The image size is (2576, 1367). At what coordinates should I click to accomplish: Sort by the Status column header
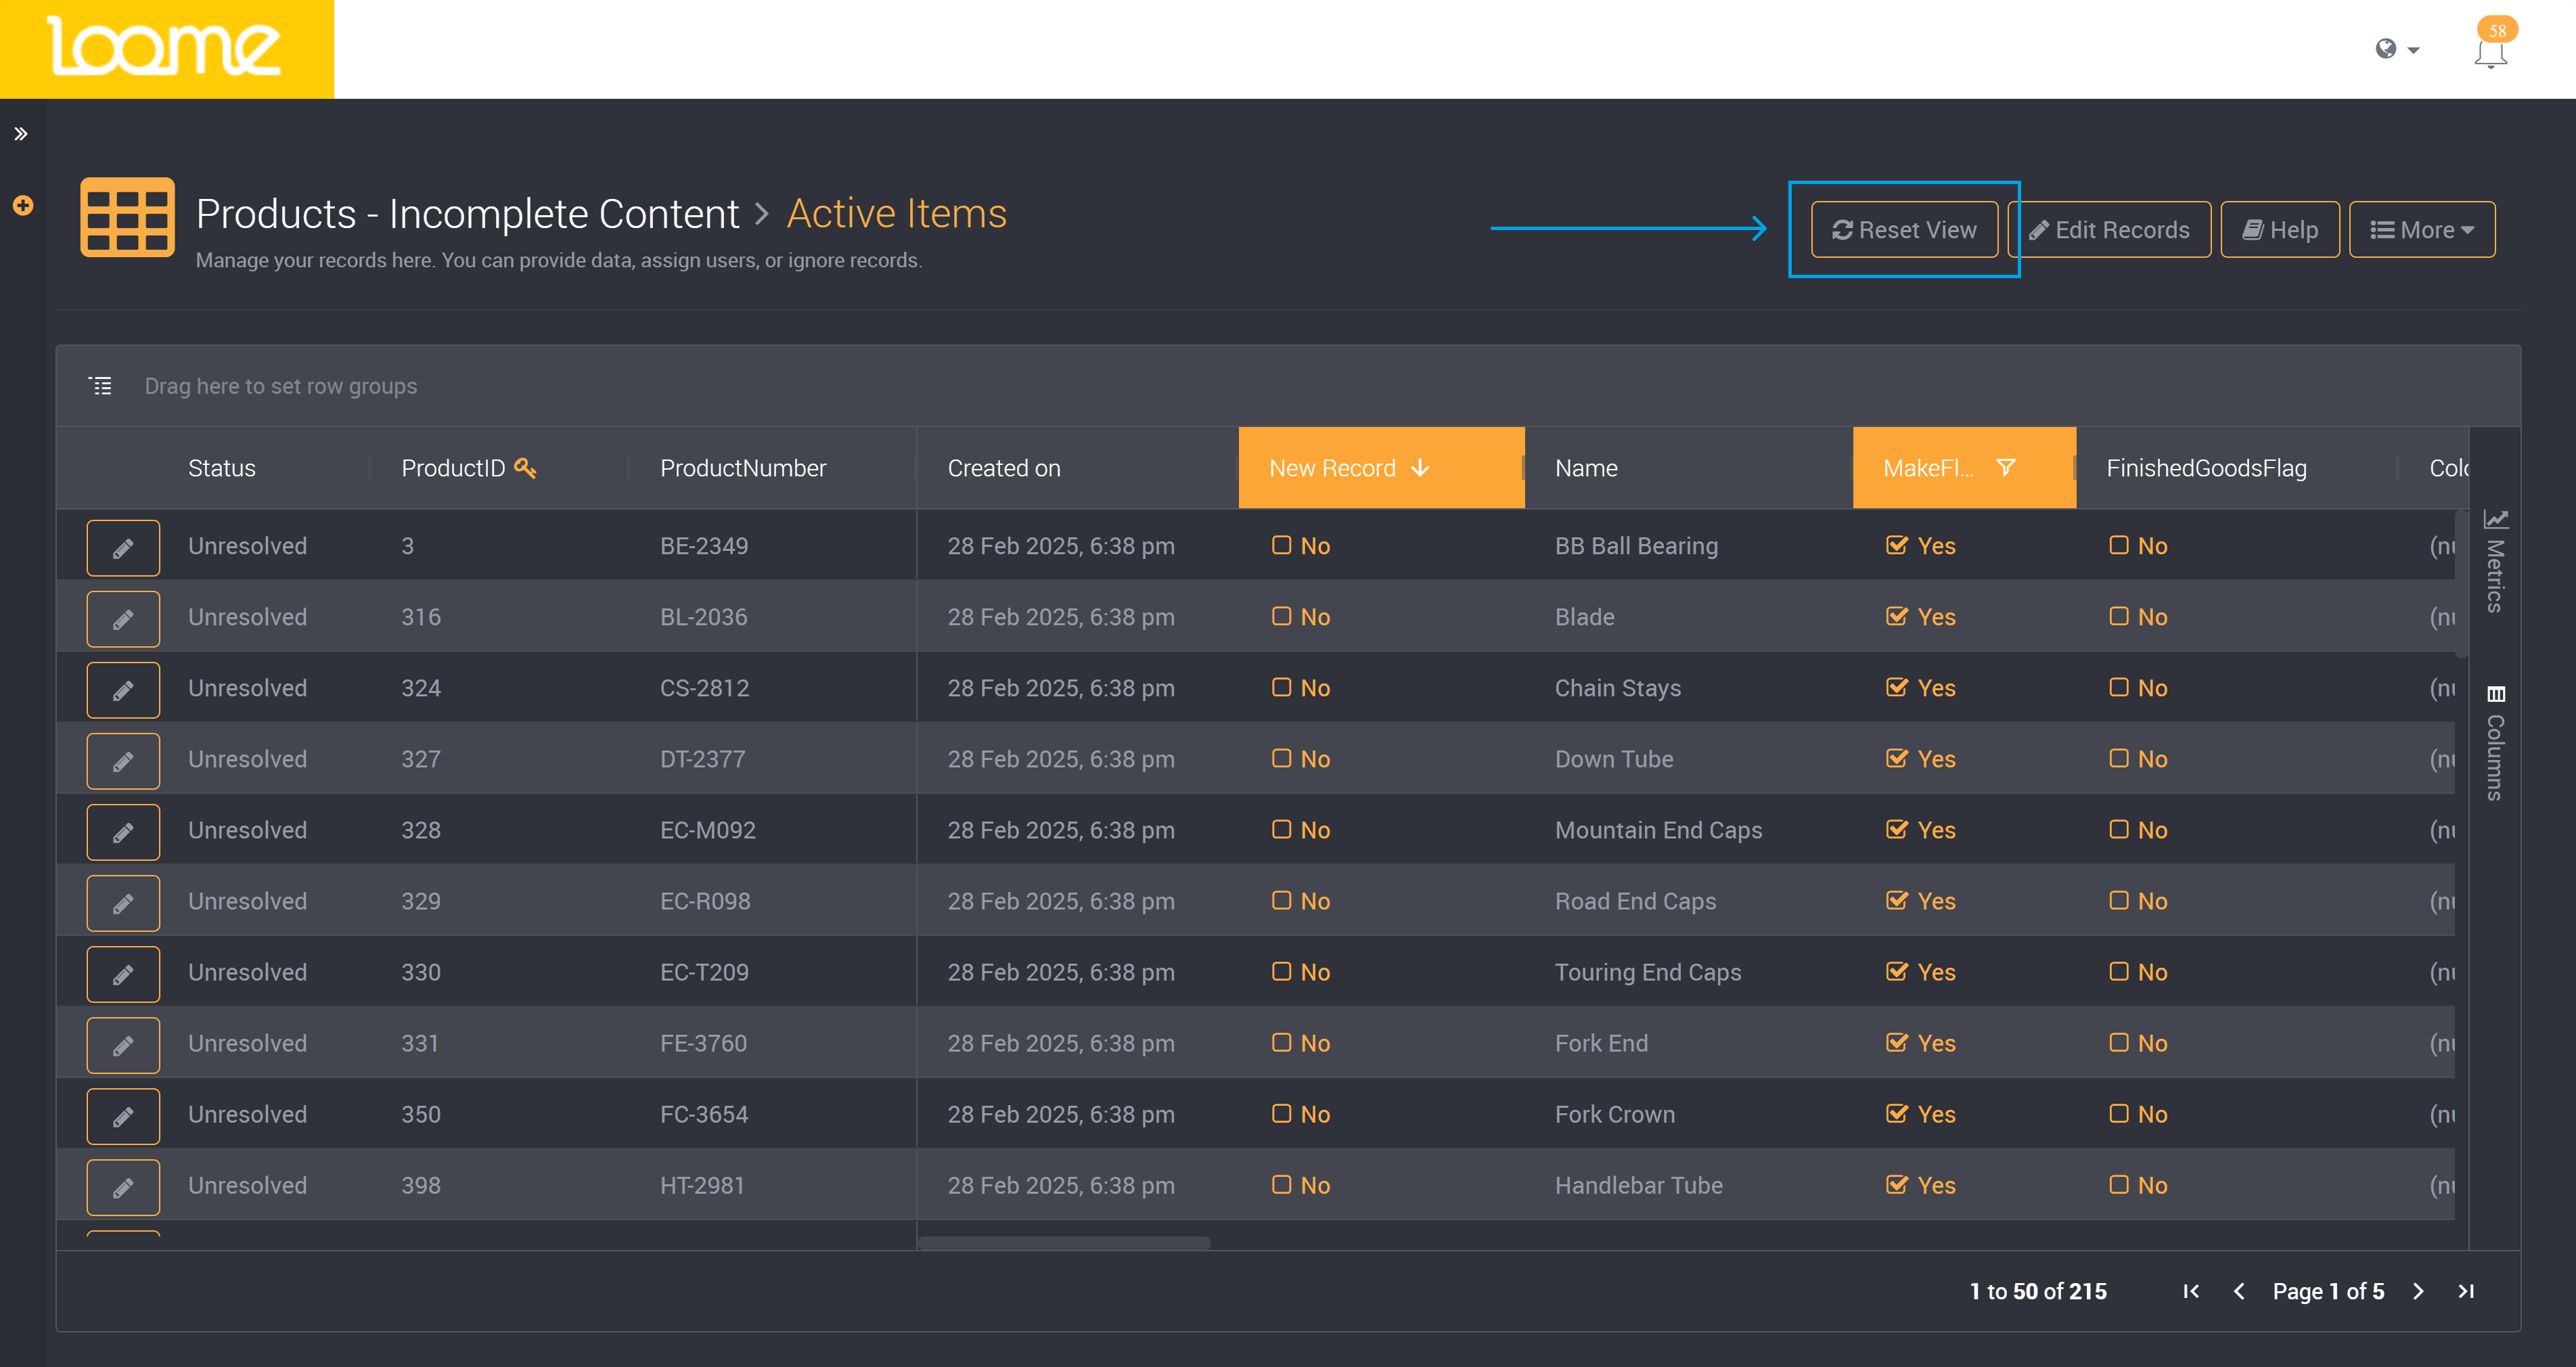click(222, 468)
